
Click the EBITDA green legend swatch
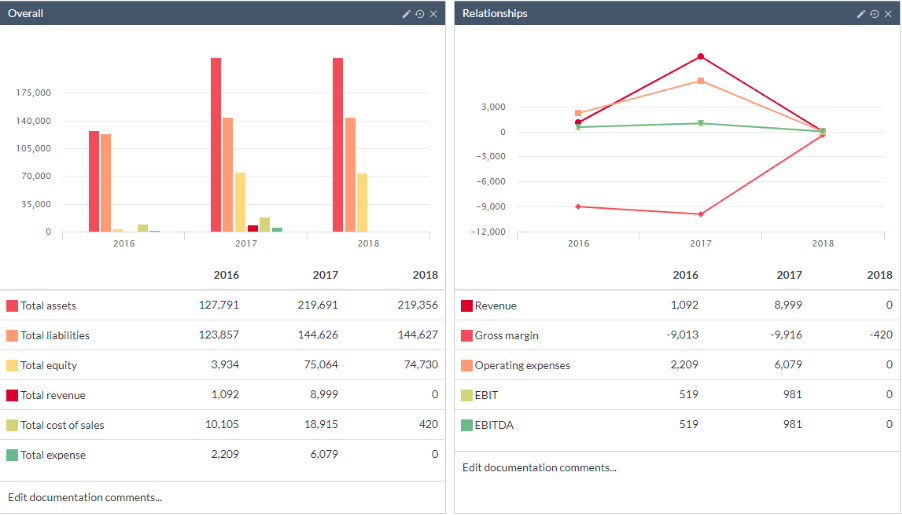click(x=466, y=425)
